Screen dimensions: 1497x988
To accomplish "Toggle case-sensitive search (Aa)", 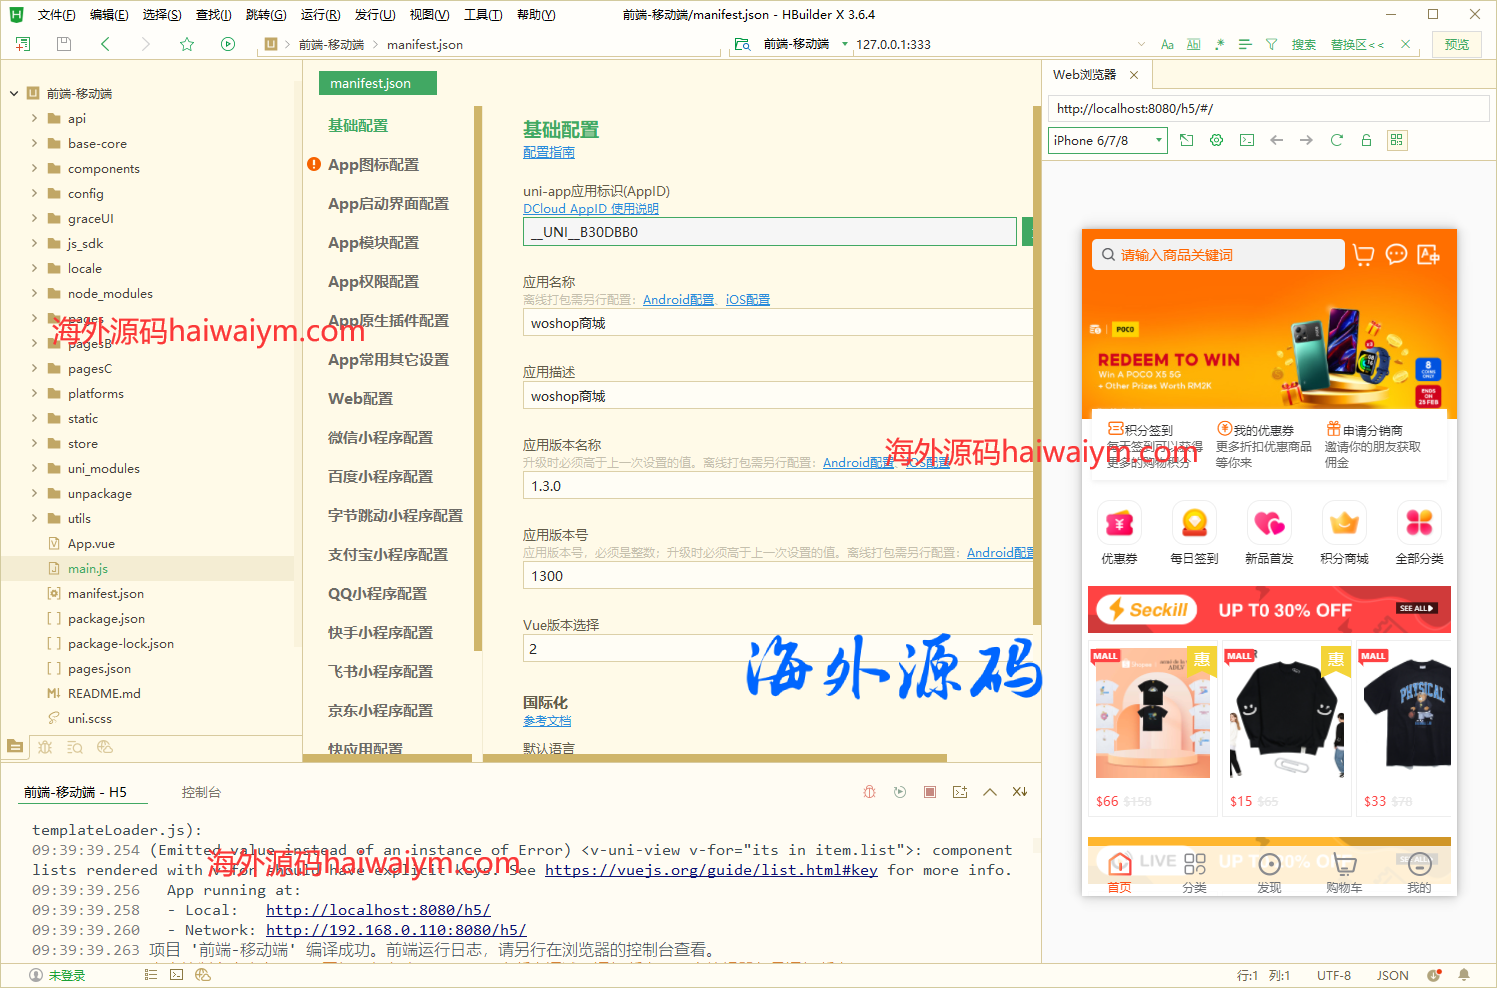I will coord(1167,44).
